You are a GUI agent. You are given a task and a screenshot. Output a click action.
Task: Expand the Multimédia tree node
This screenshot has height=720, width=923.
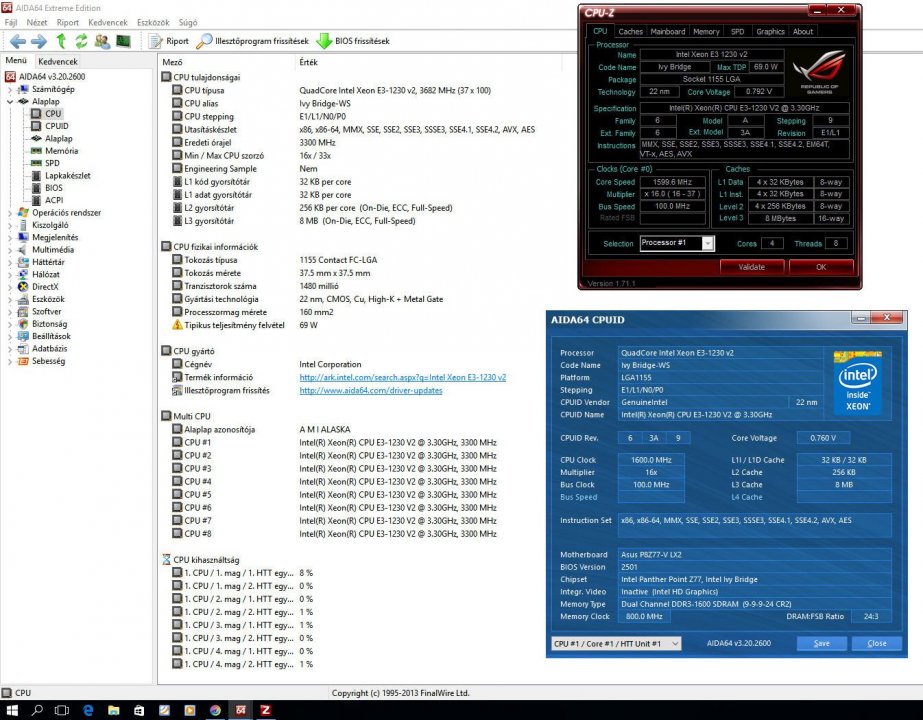point(10,250)
